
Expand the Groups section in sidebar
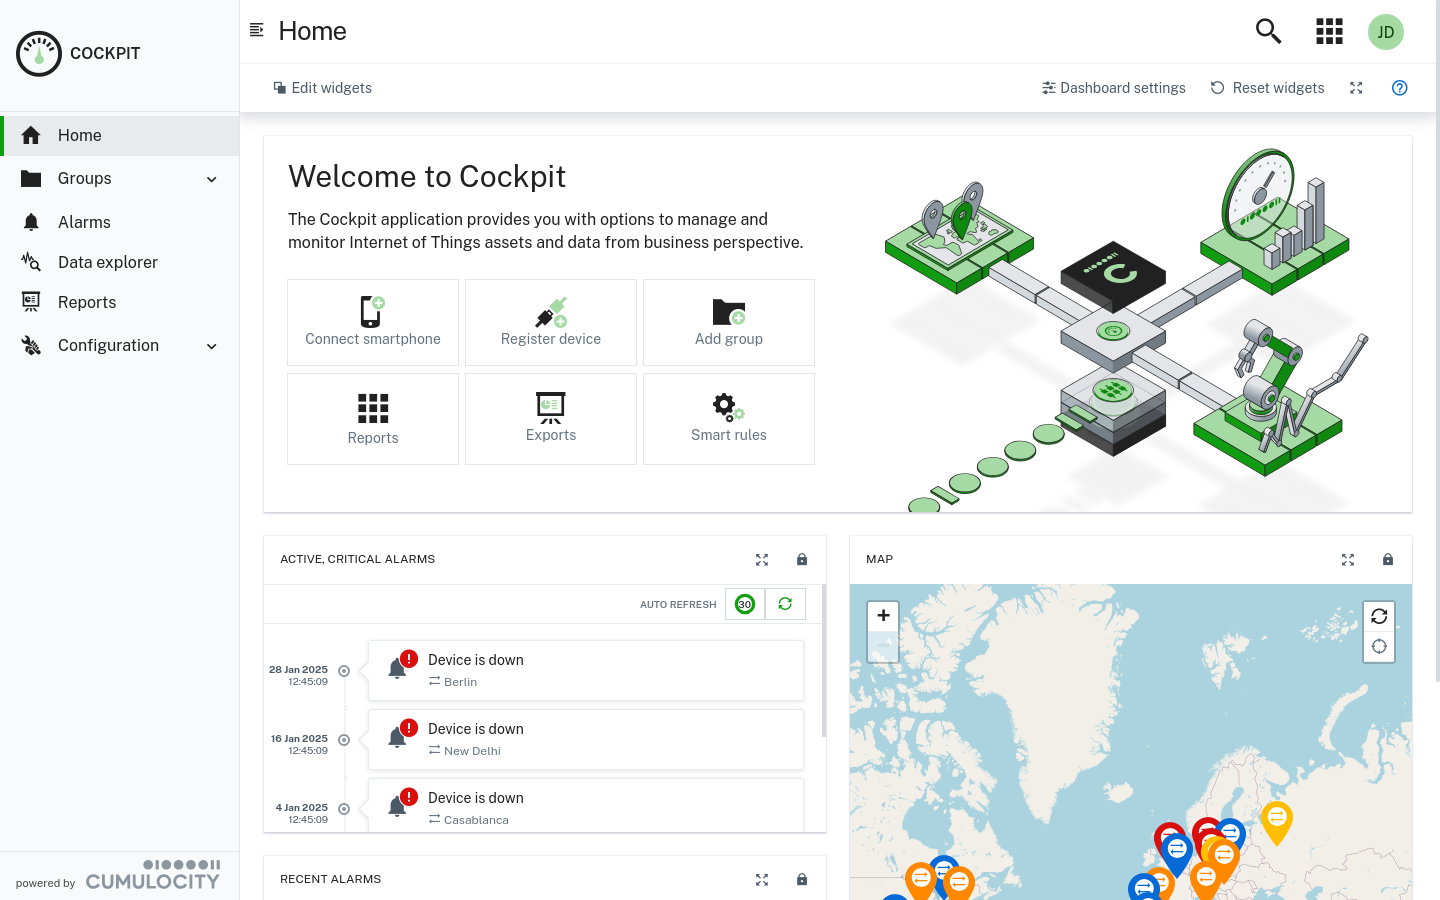click(211, 178)
